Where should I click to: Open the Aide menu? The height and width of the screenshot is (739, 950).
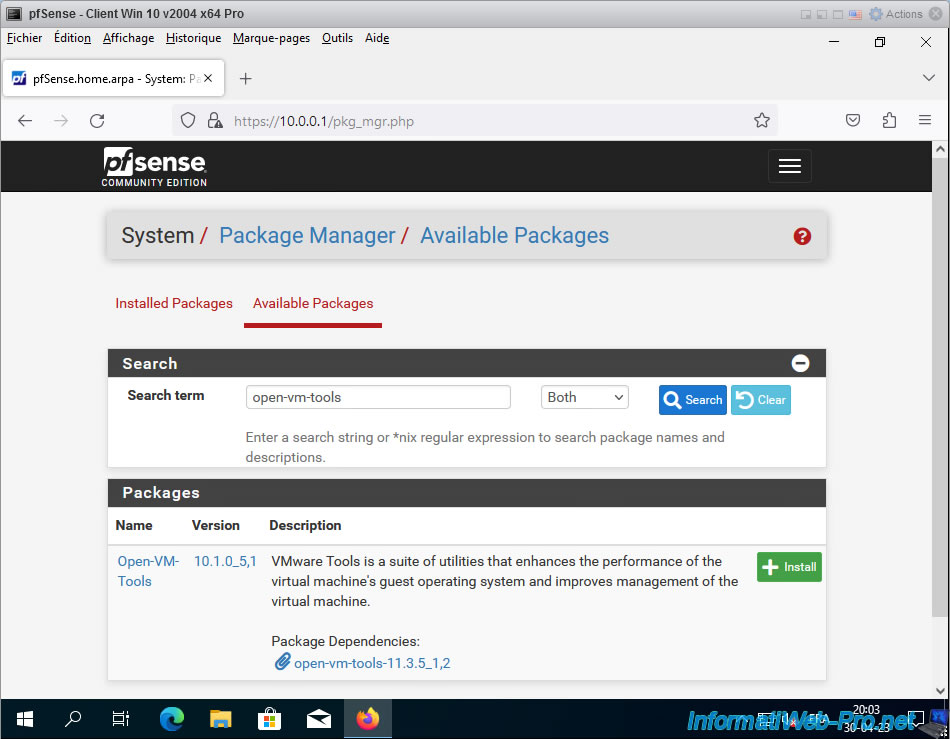pos(377,38)
